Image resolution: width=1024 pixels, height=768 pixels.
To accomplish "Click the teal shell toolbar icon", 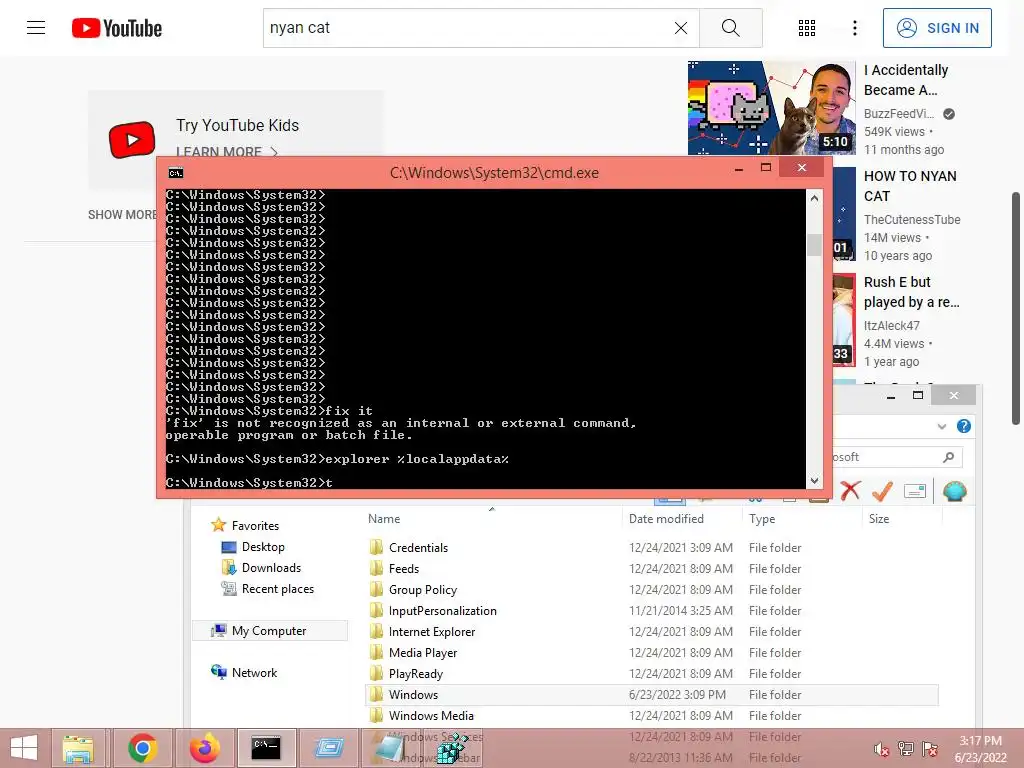I will (954, 490).
